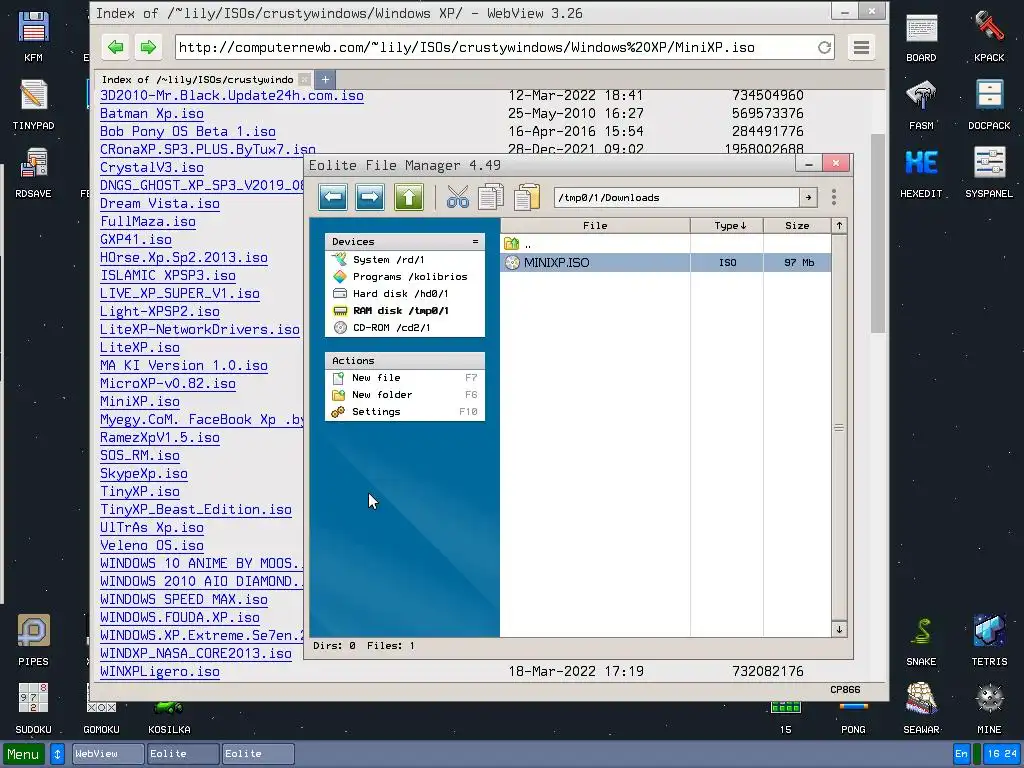Screen dimensions: 1024x768
Task: Launch SEAWAR game icon
Action: 921,708
